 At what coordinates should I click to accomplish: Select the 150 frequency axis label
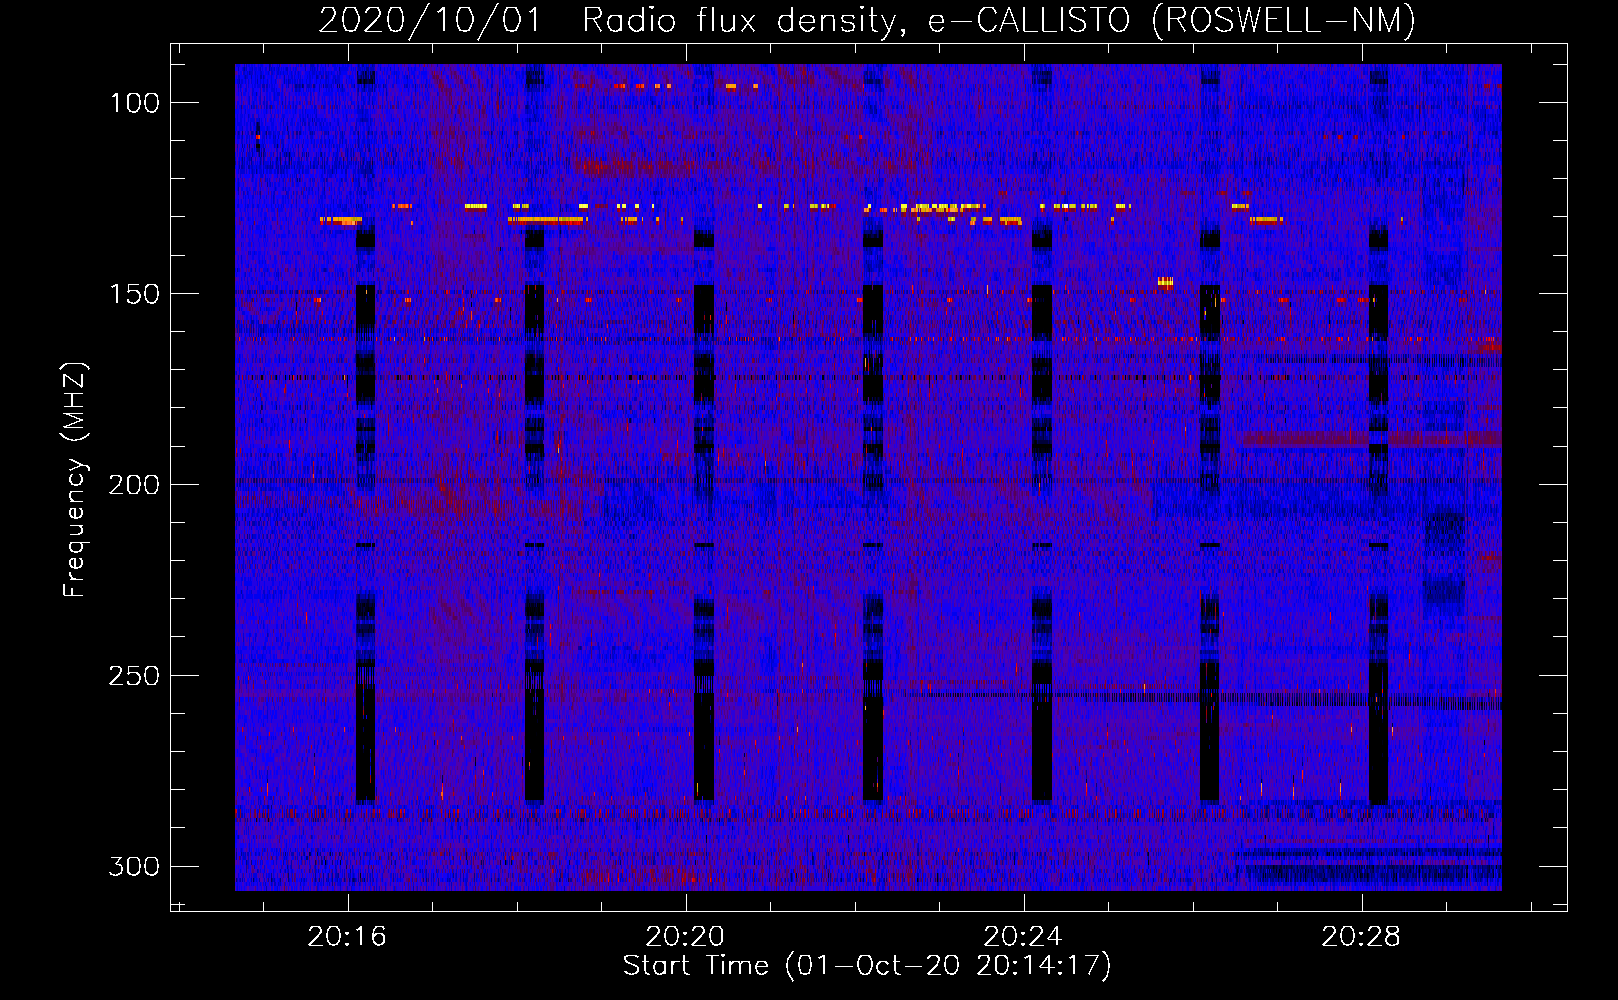134,294
